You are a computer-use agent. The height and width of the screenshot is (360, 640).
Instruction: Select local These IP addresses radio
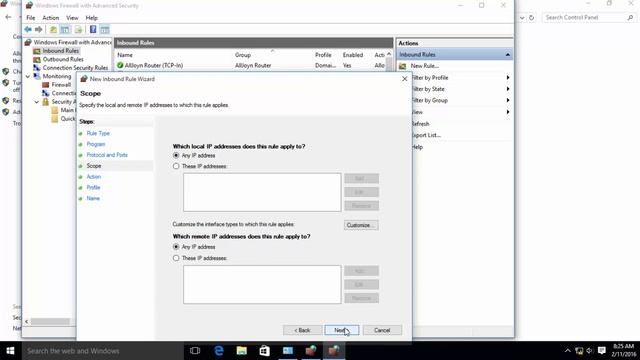(x=176, y=166)
